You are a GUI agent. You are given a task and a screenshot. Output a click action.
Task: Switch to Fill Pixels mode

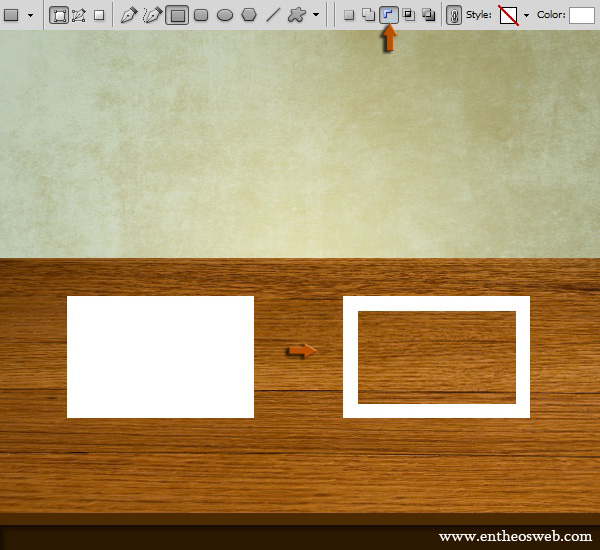click(x=98, y=15)
